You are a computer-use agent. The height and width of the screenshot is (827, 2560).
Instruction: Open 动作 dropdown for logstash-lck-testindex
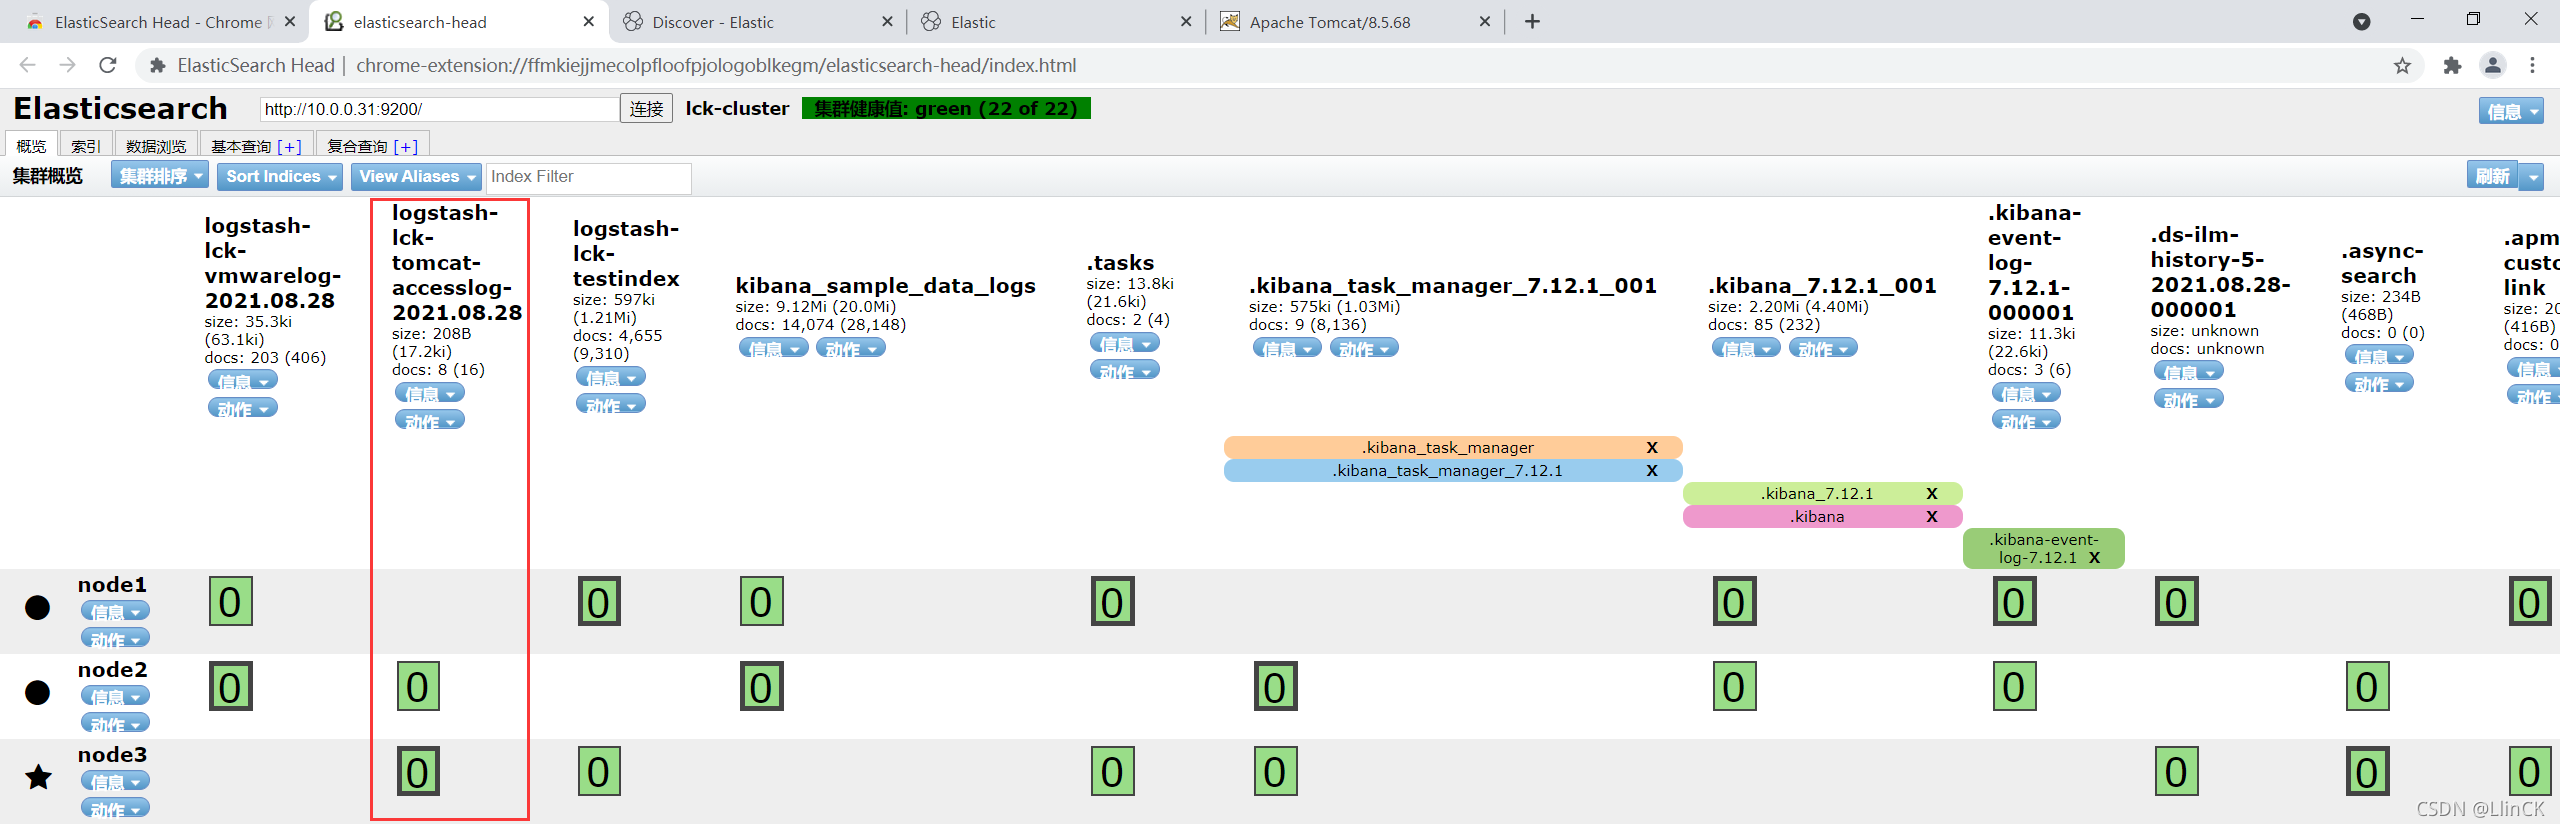click(611, 404)
